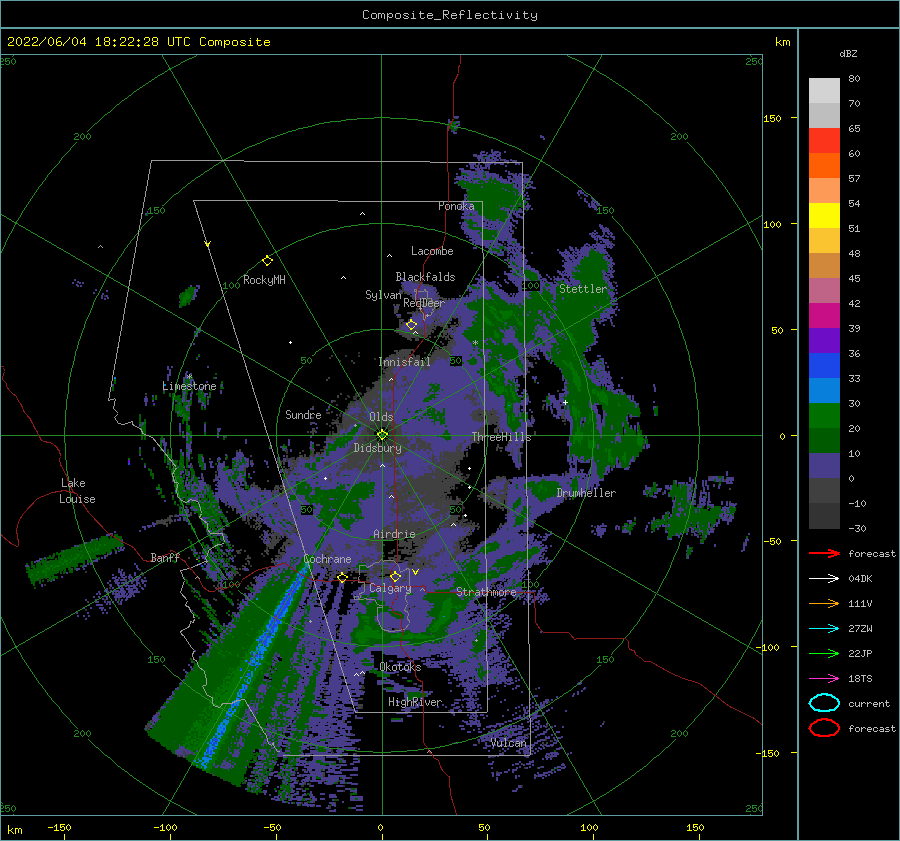Click the word current in legend
This screenshot has height=841, width=900.
pos(869,703)
